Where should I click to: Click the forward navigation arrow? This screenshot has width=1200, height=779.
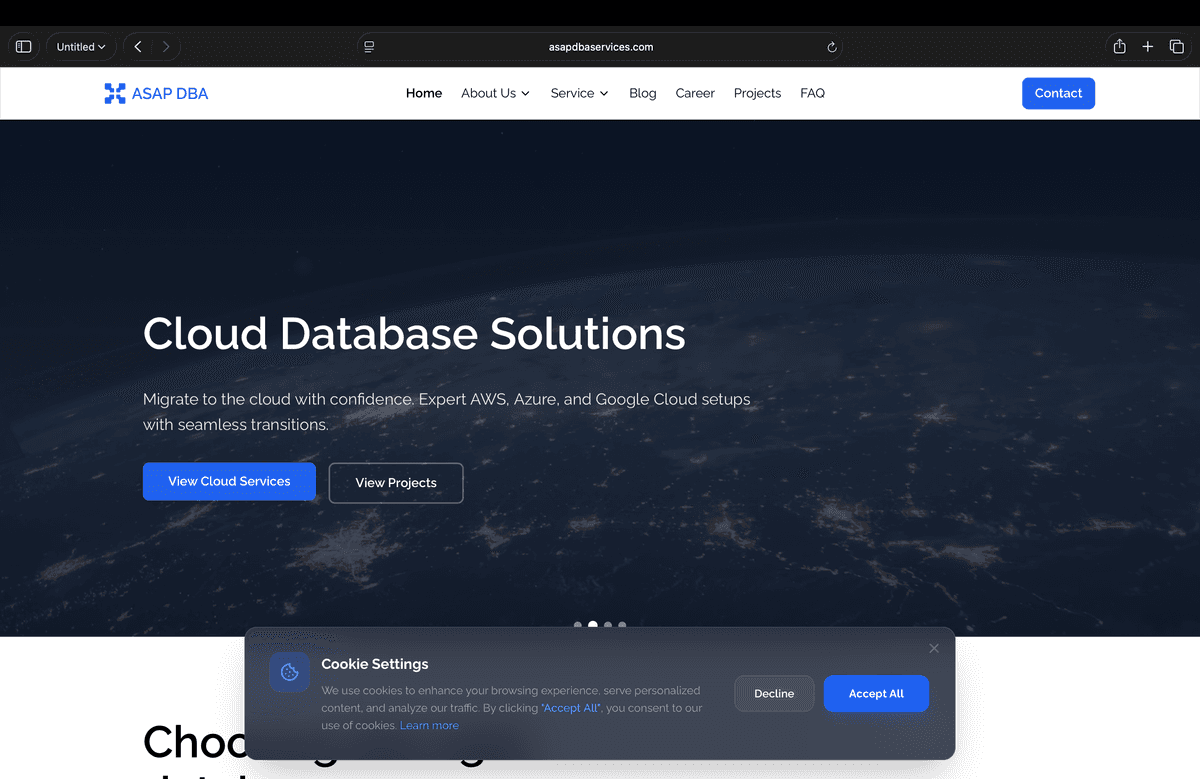165,46
